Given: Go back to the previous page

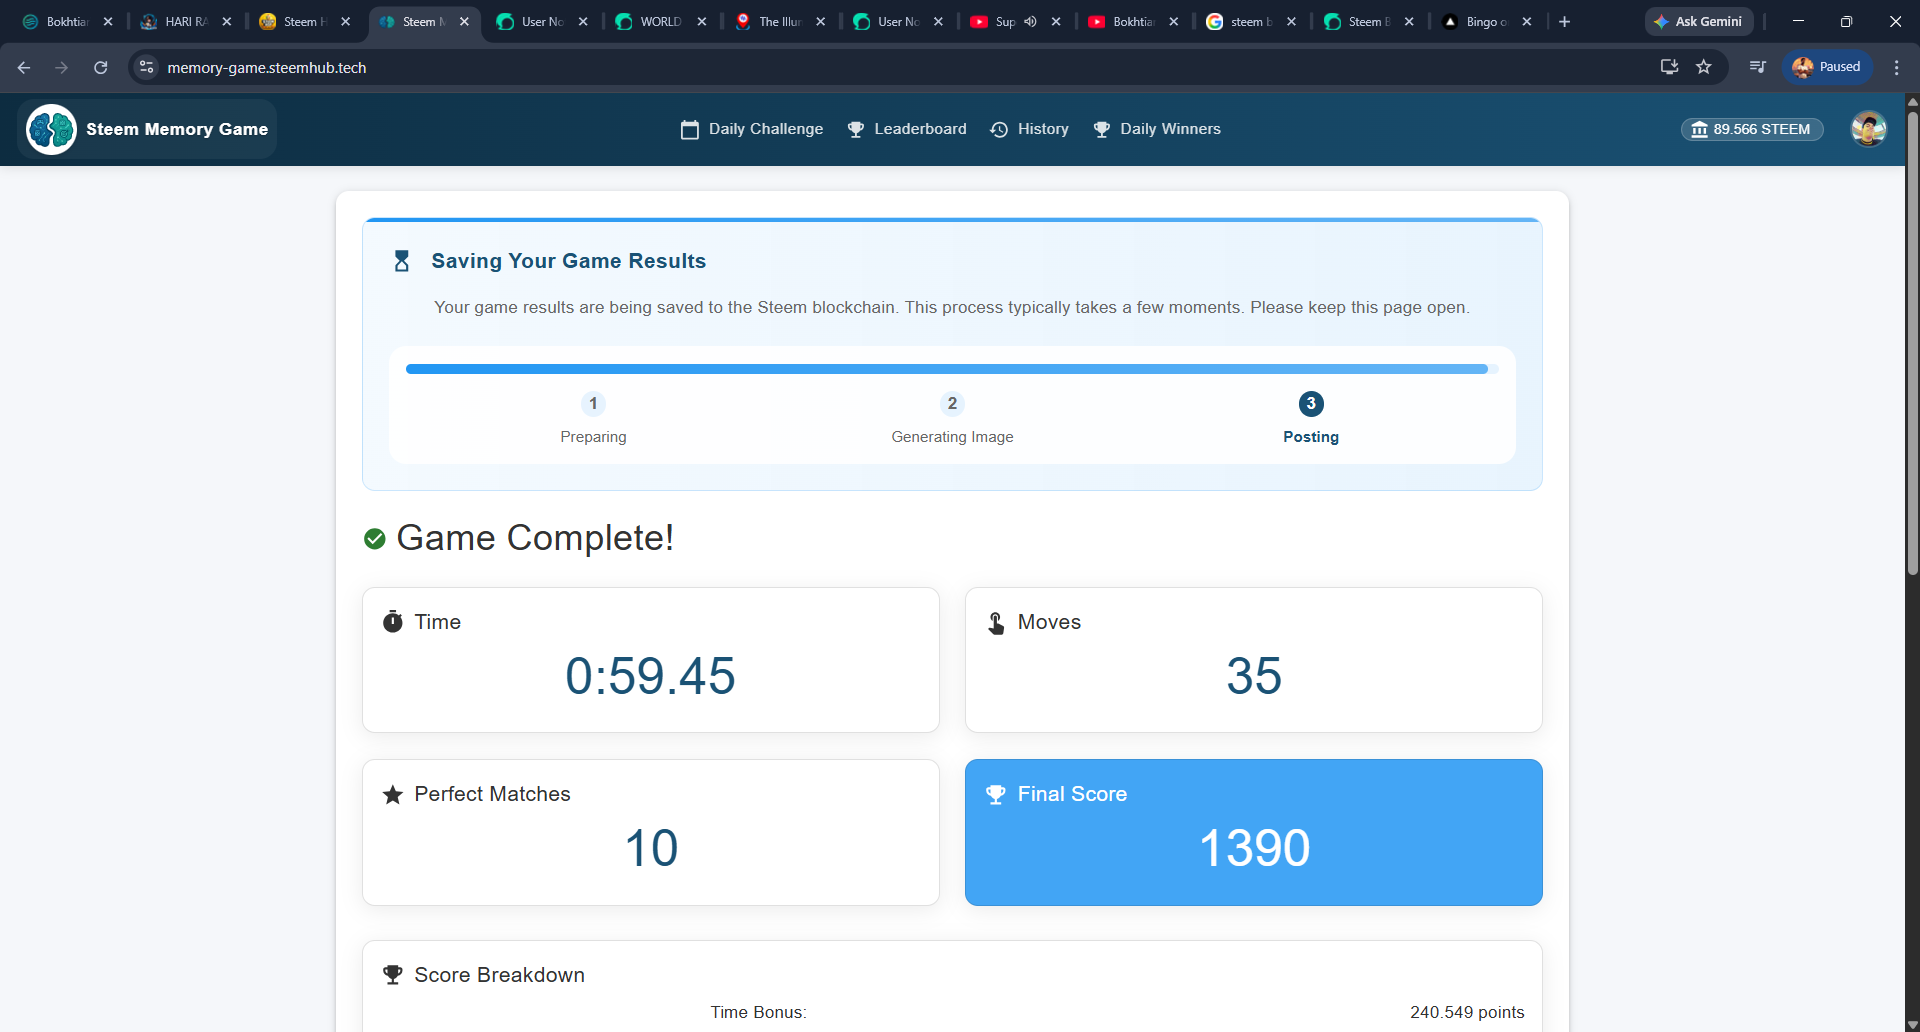Looking at the screenshot, I should click(x=24, y=67).
